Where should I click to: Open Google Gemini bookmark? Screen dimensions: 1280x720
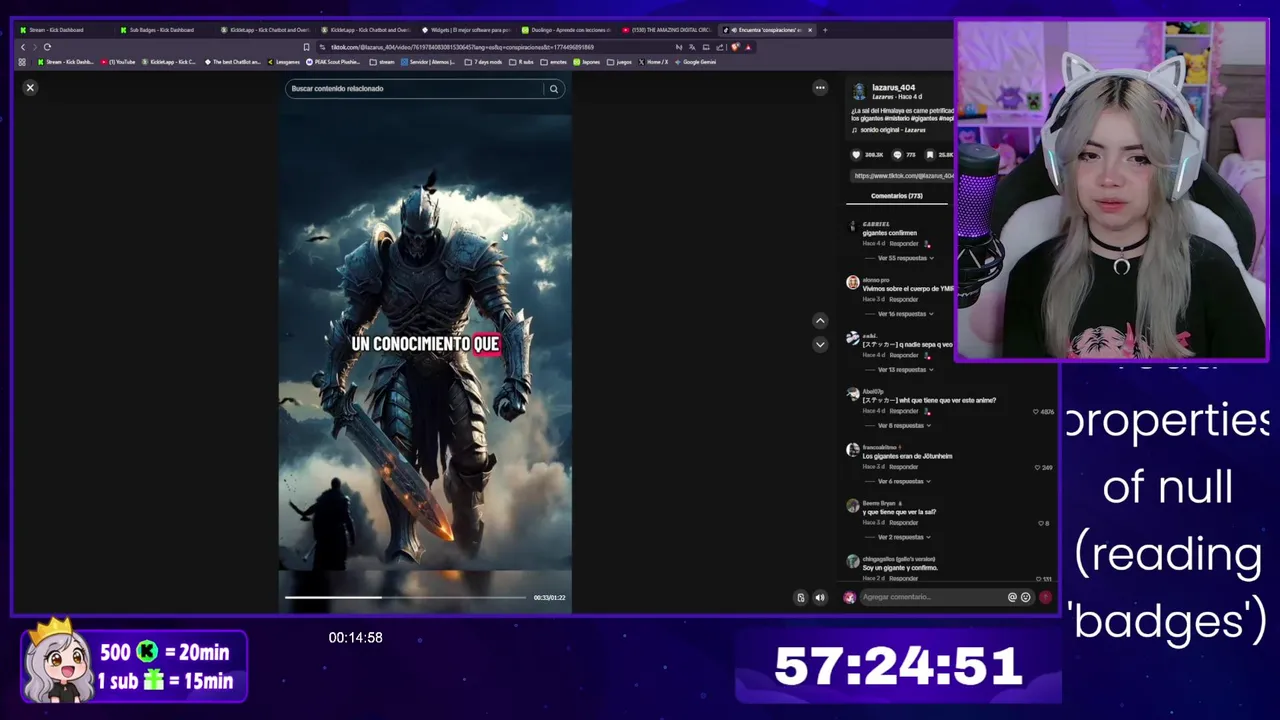pos(695,62)
